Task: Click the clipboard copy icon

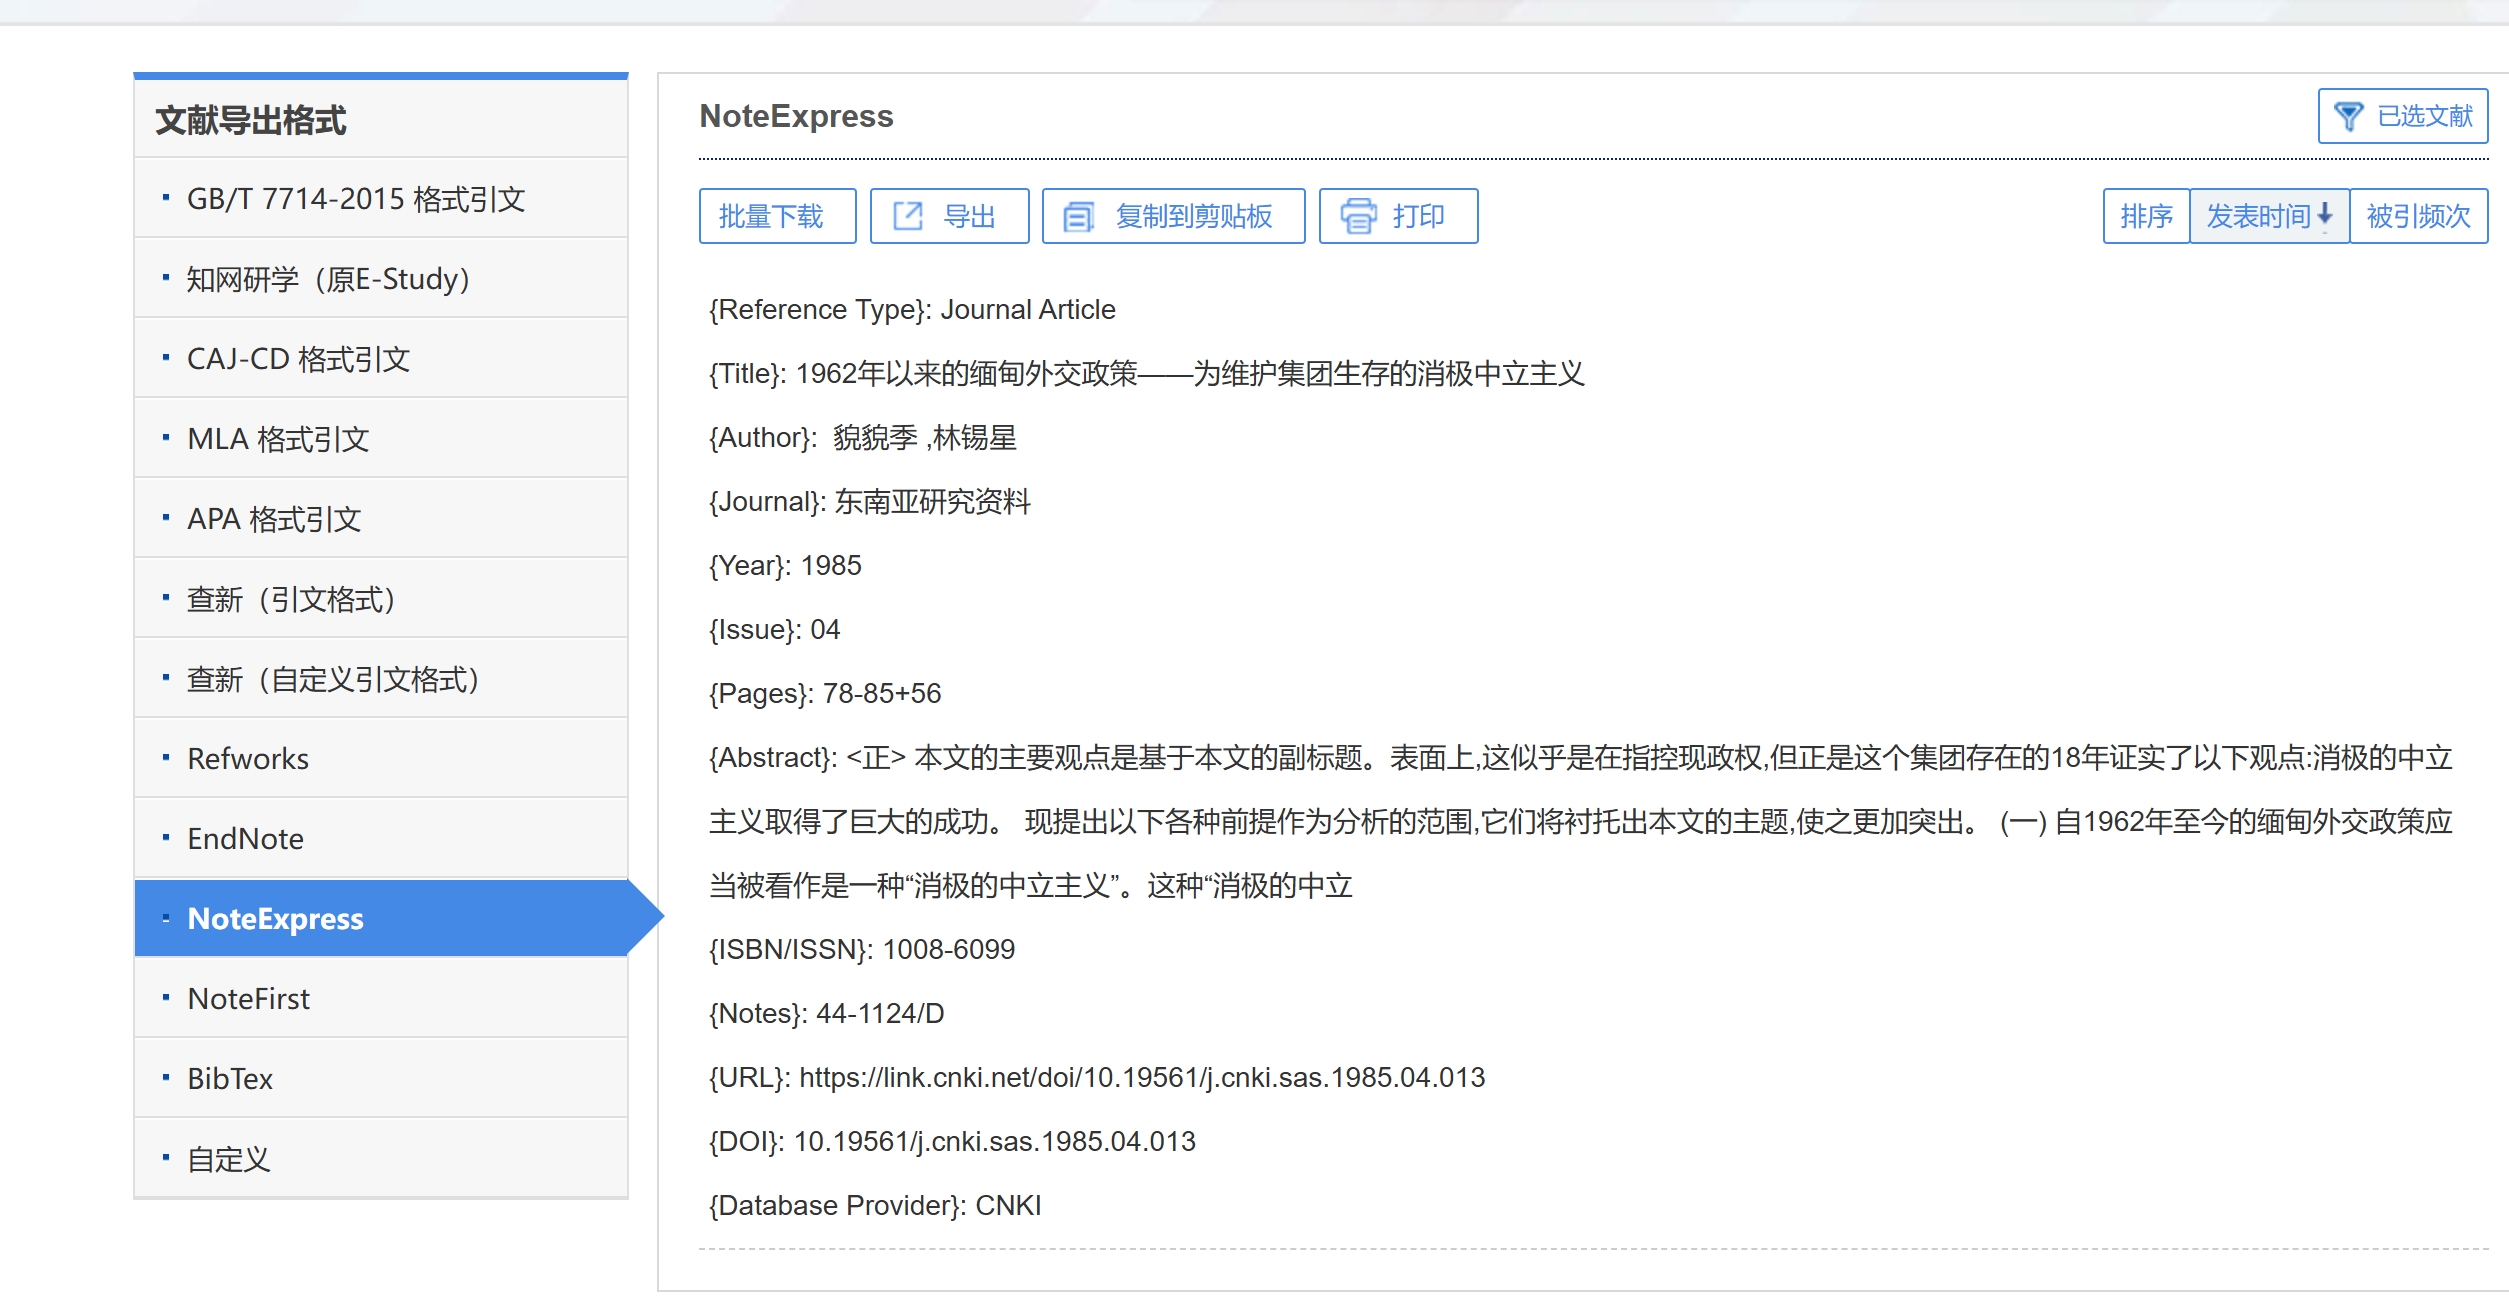Action: pos(1078,216)
